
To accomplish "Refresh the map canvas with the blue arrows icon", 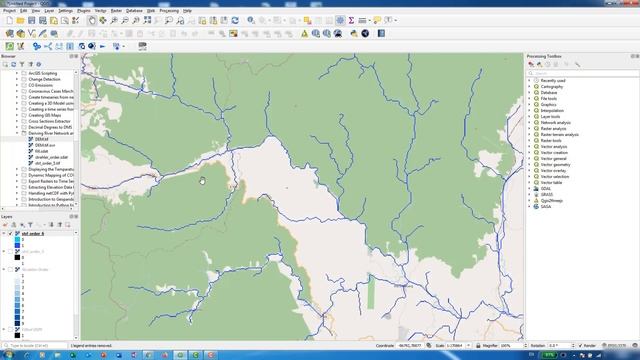I will [235, 20].
